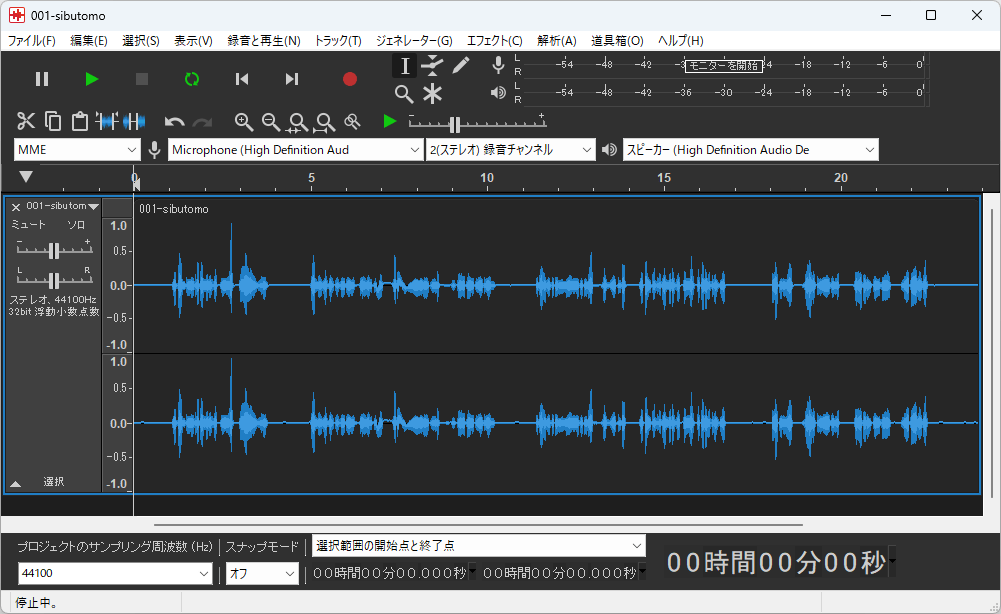Toggle the ミュート (mute) track button
The height and width of the screenshot is (614, 1001).
coord(29,225)
